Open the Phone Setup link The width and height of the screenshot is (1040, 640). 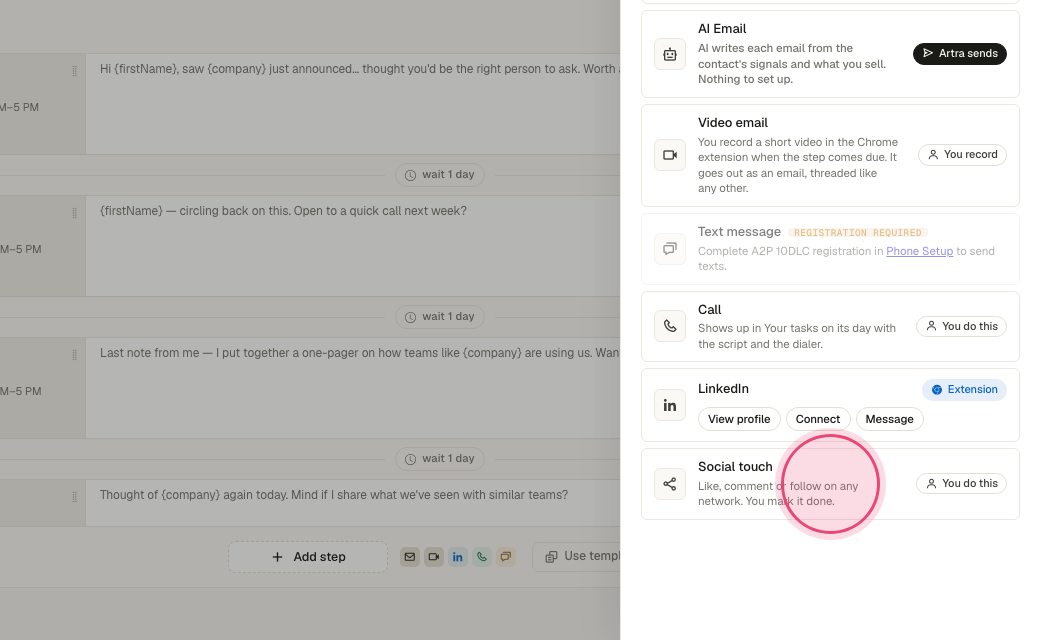[x=919, y=251]
